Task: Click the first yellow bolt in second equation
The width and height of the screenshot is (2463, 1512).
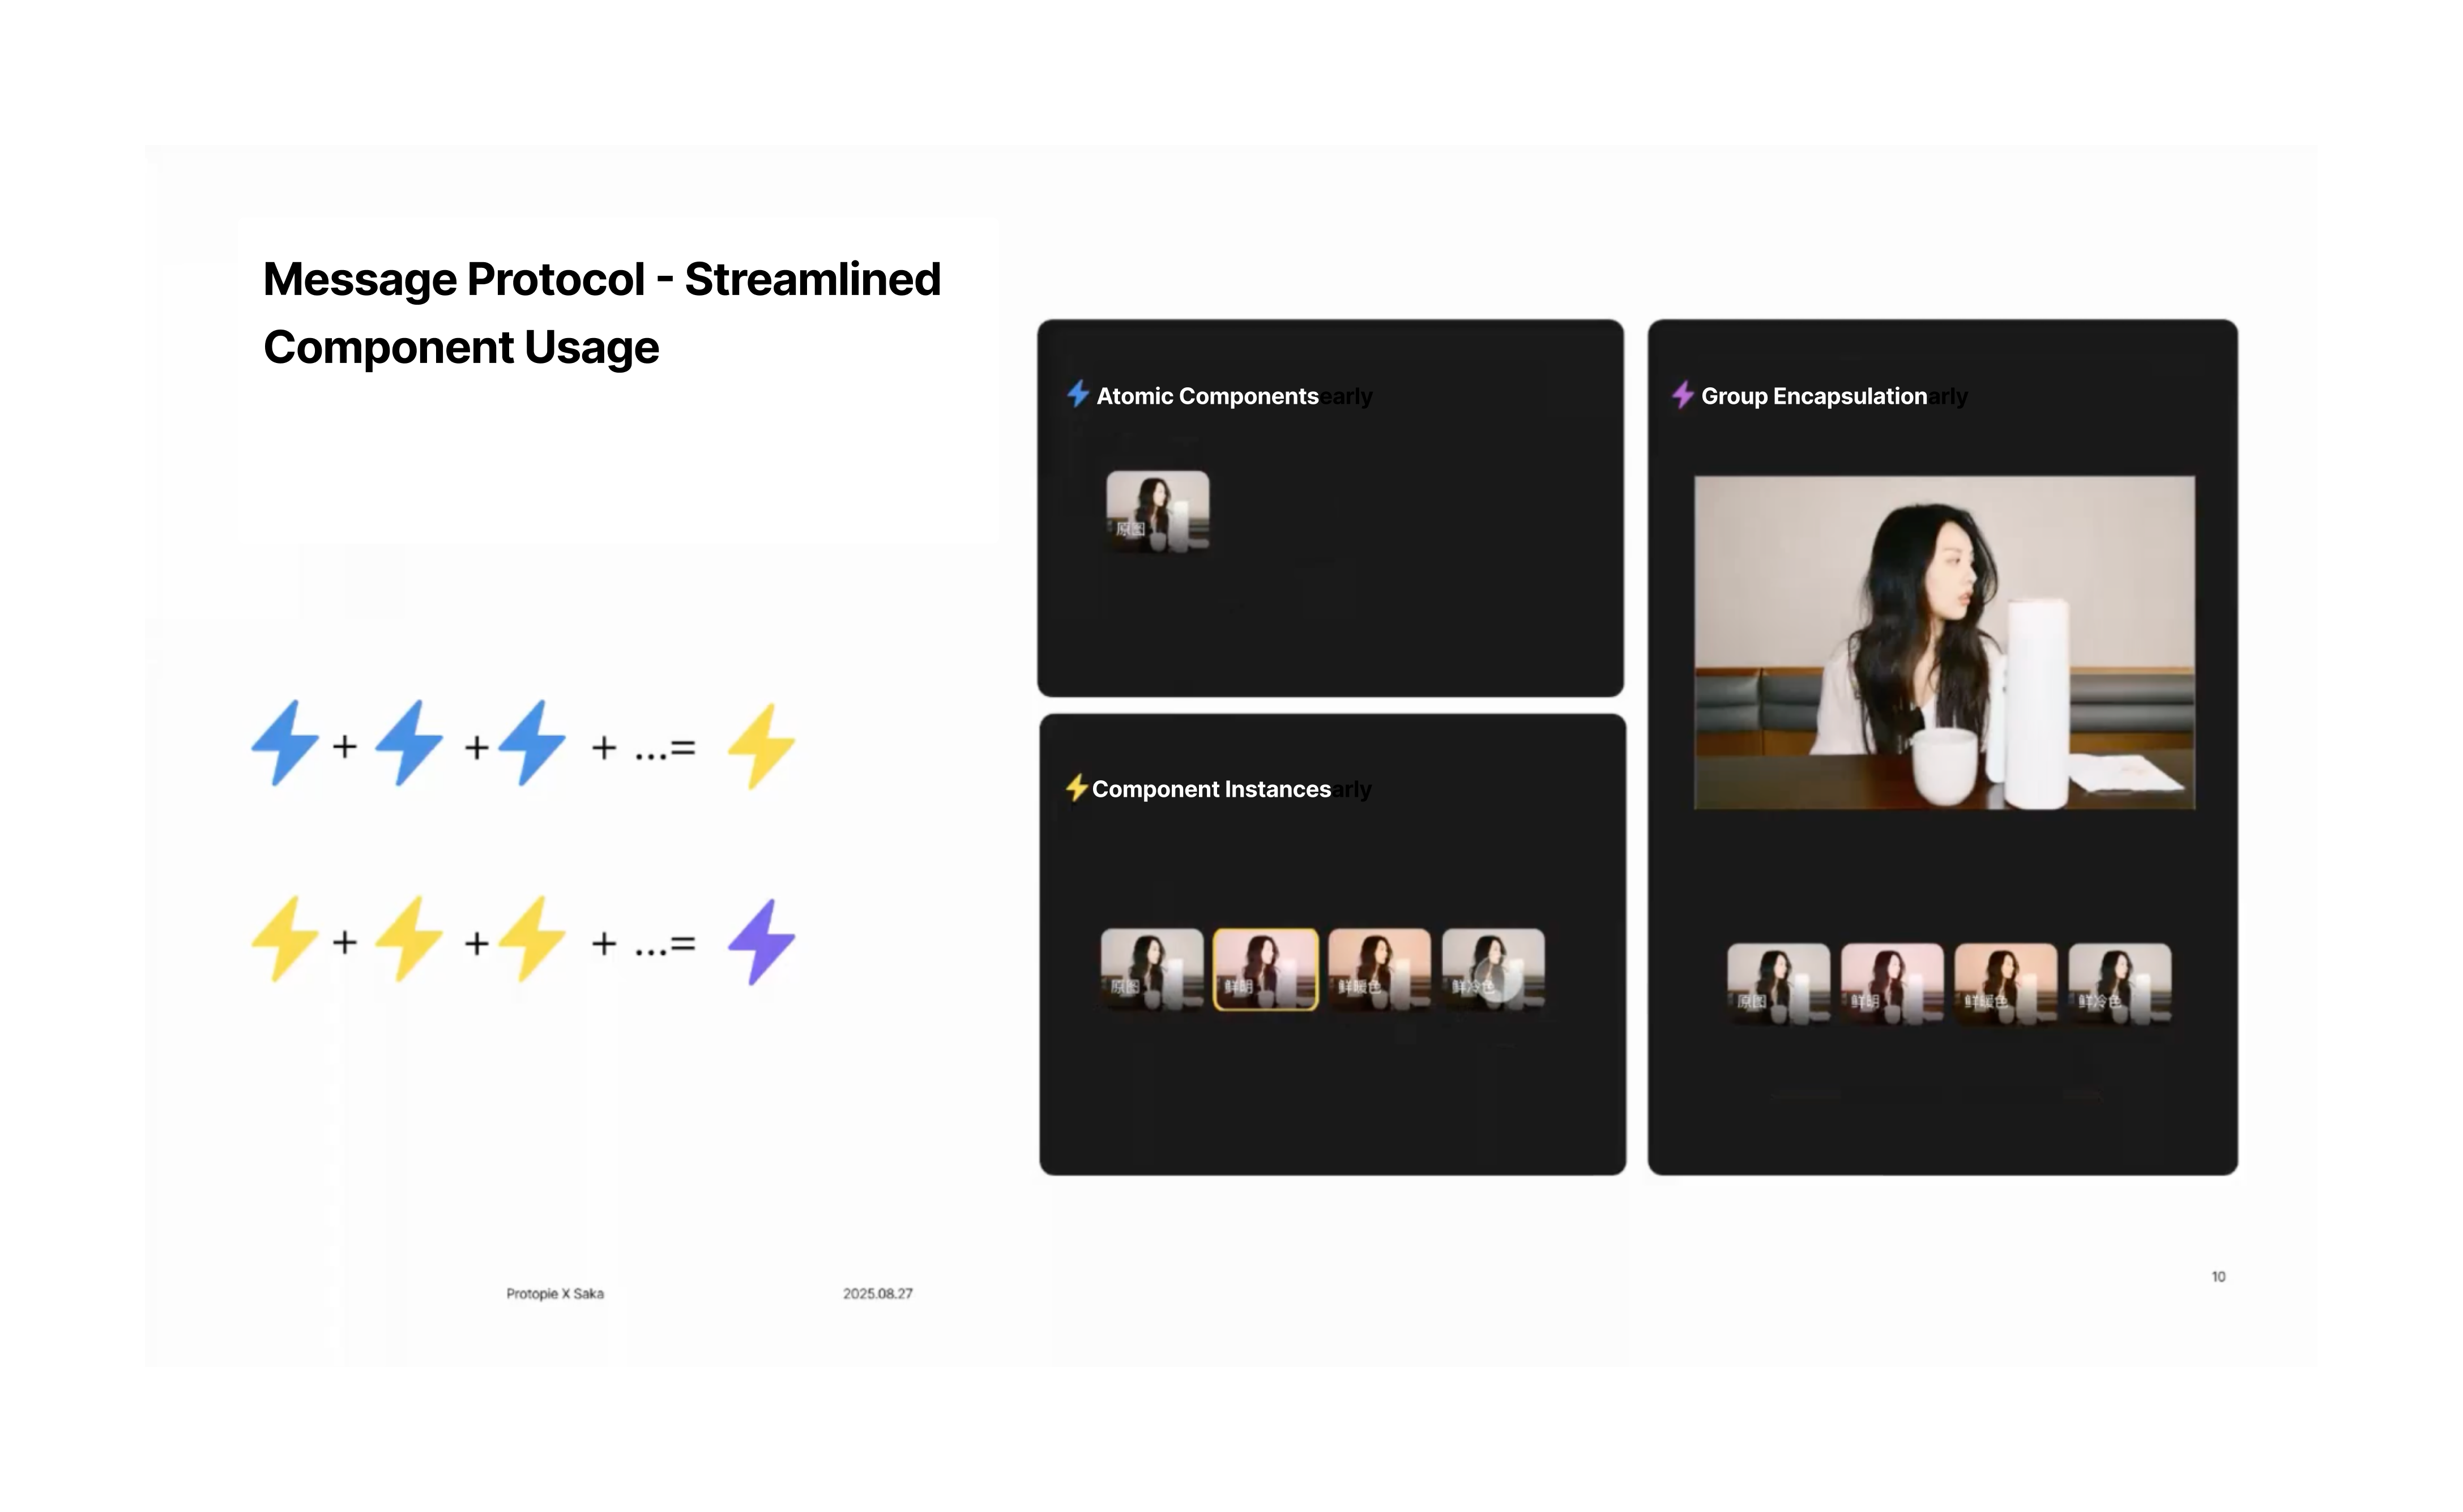Action: (x=285, y=939)
